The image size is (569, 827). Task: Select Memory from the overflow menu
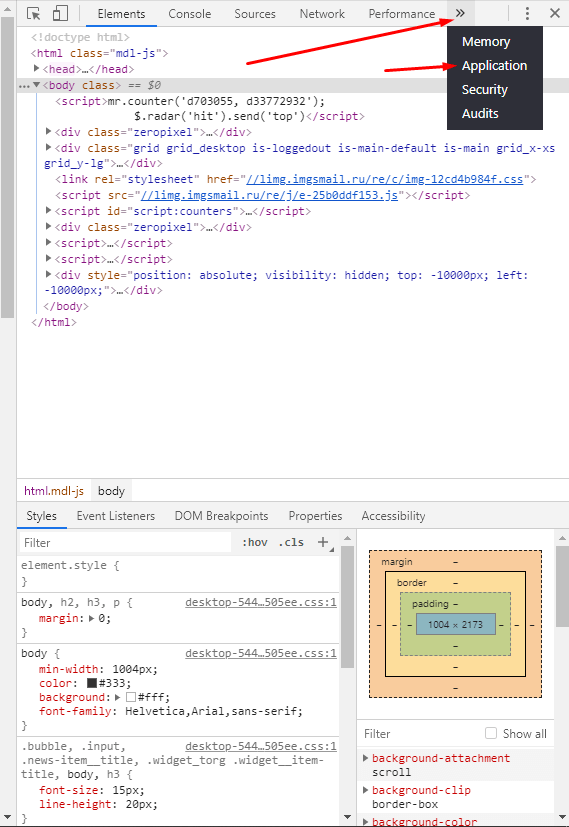(x=486, y=42)
